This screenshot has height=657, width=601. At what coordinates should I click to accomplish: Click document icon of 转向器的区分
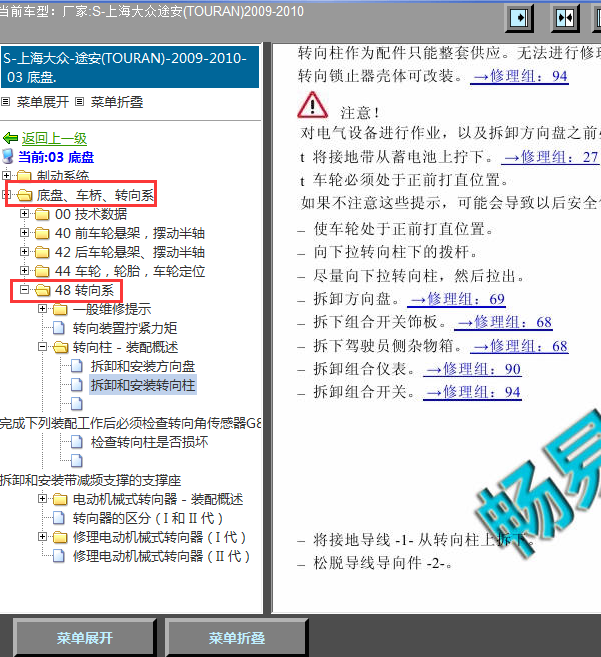(x=59, y=518)
